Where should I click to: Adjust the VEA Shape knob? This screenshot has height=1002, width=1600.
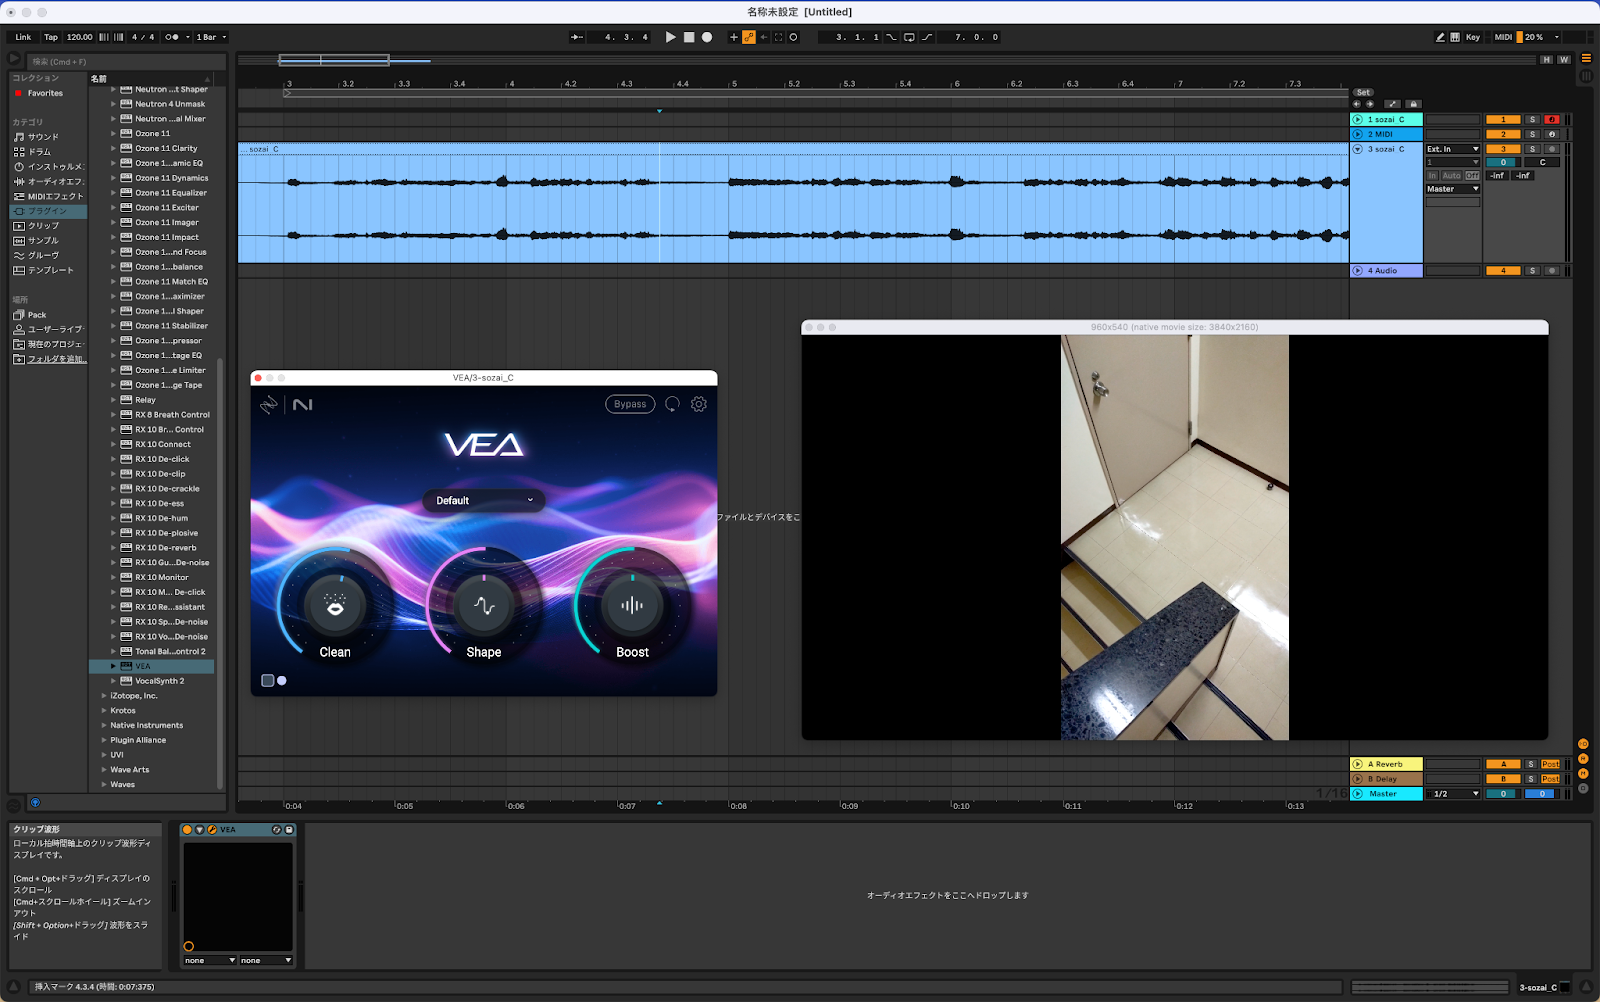[484, 606]
